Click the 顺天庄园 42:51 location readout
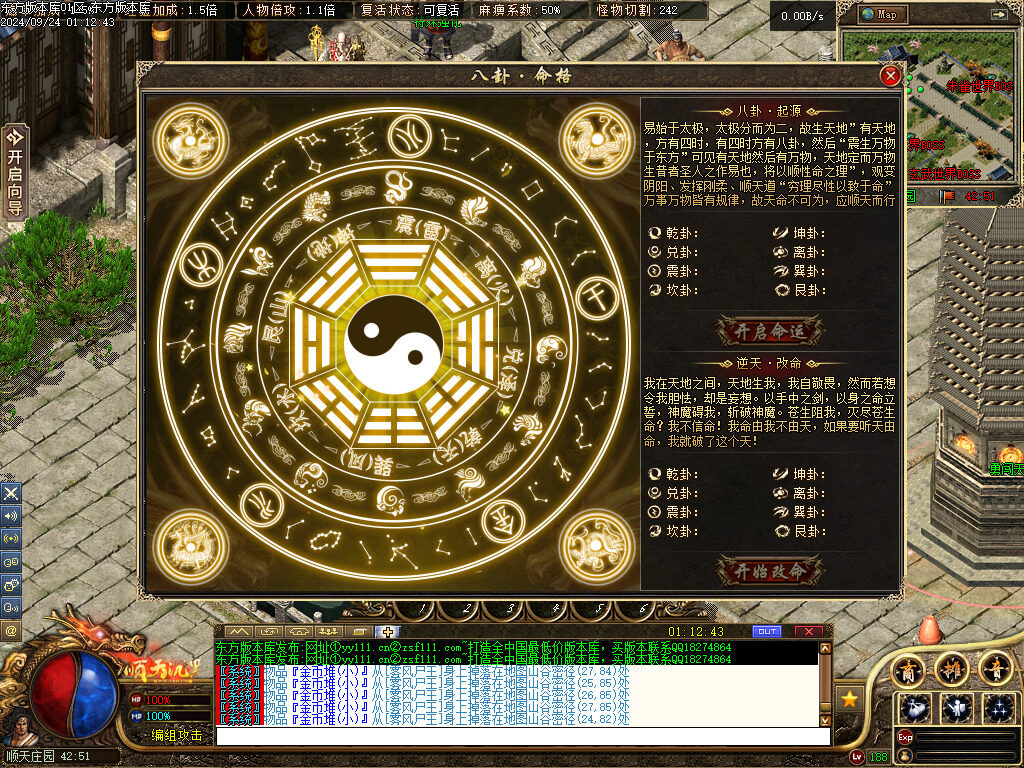 coord(46,756)
